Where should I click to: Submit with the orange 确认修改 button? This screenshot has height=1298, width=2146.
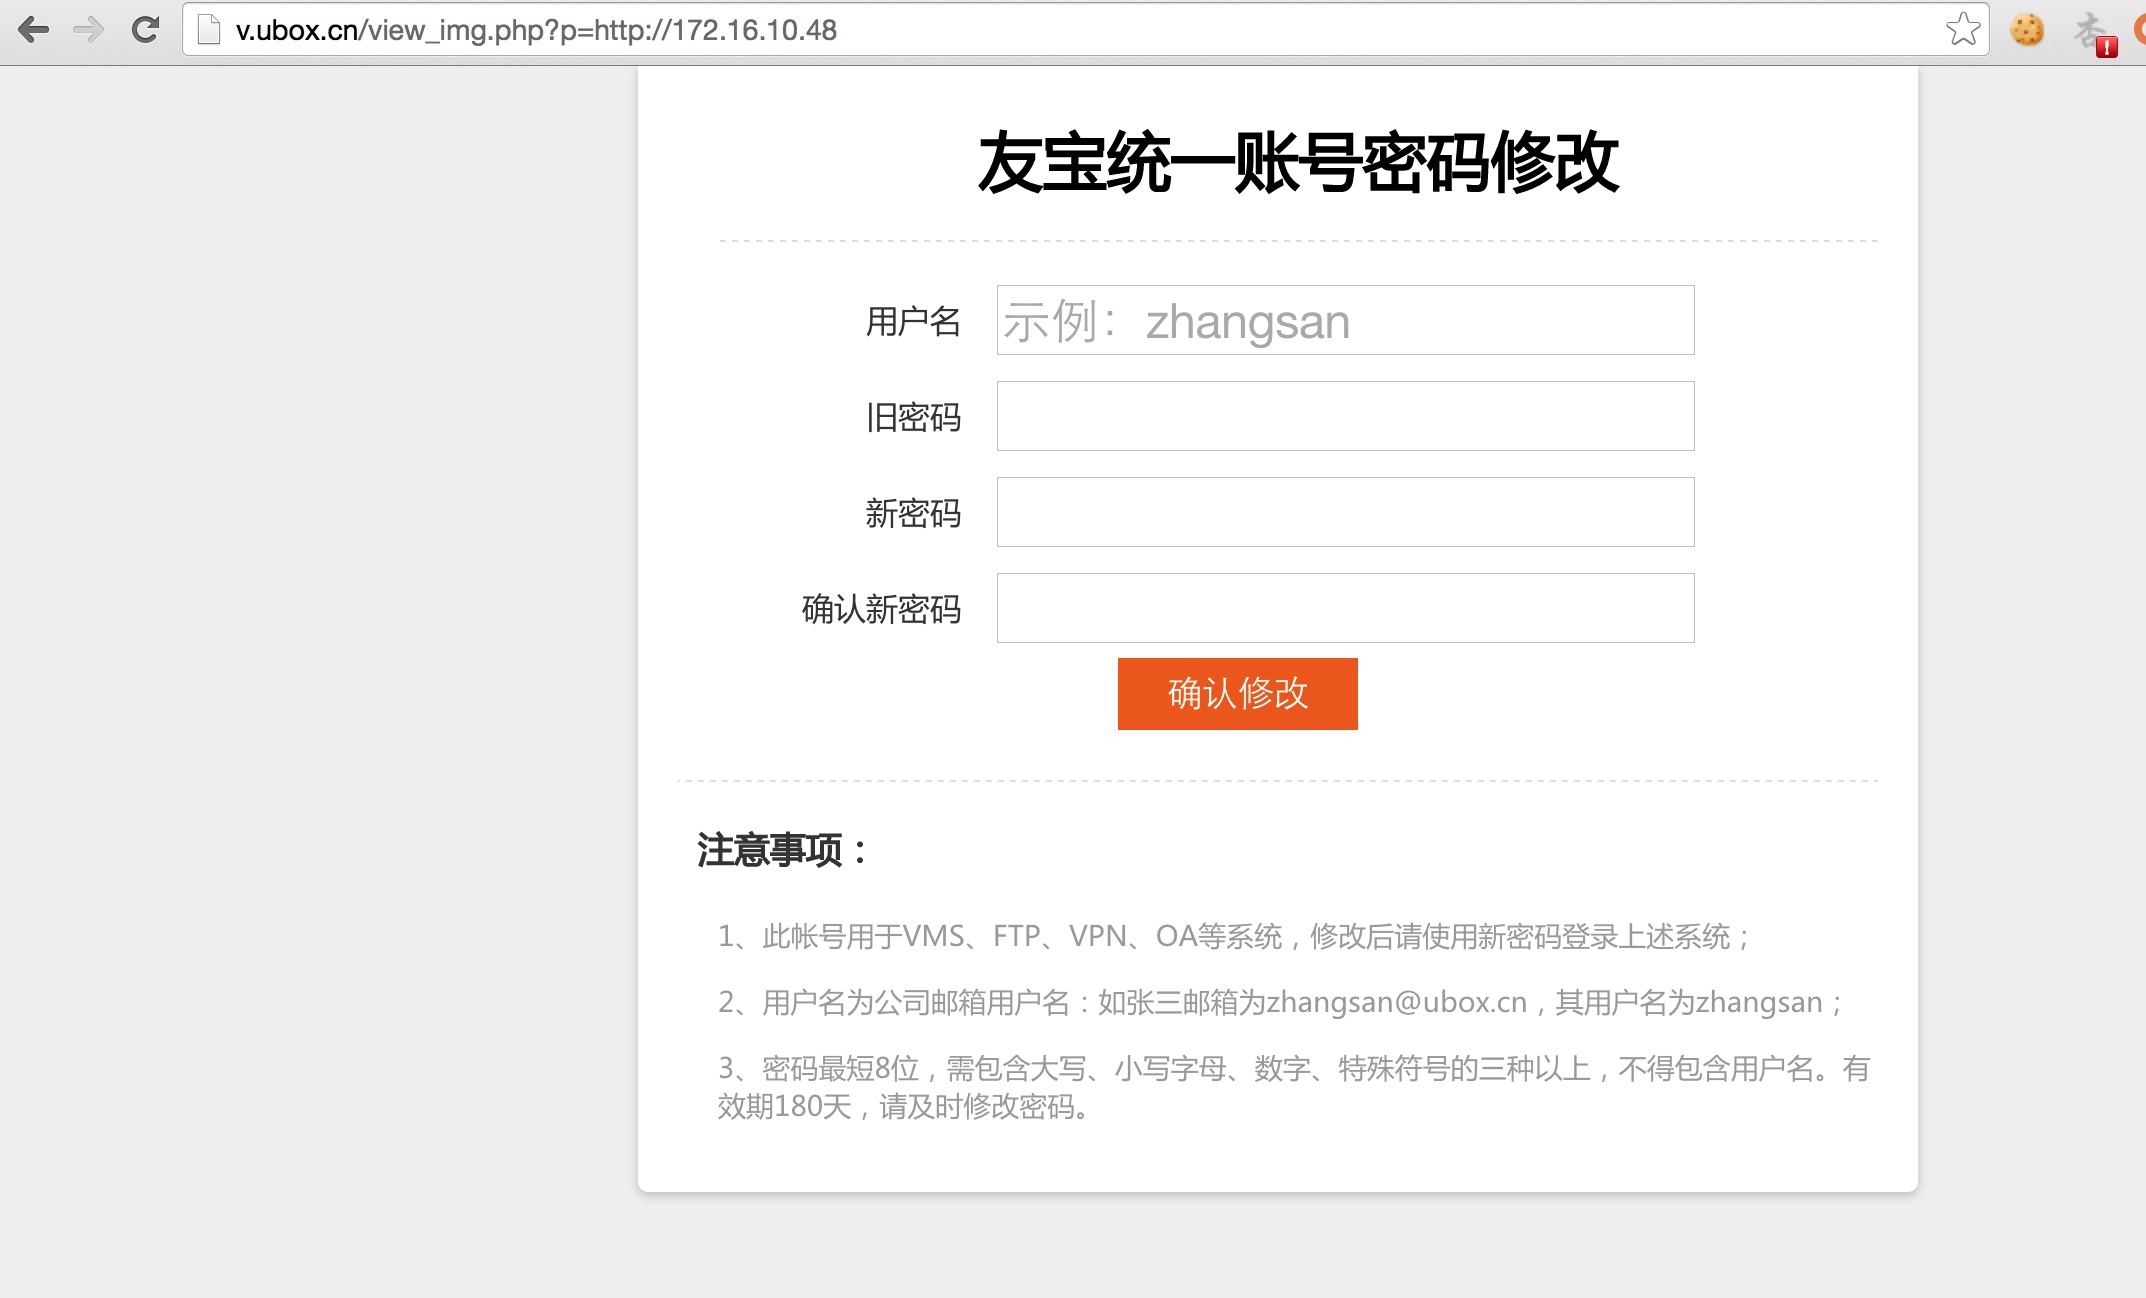(1237, 694)
